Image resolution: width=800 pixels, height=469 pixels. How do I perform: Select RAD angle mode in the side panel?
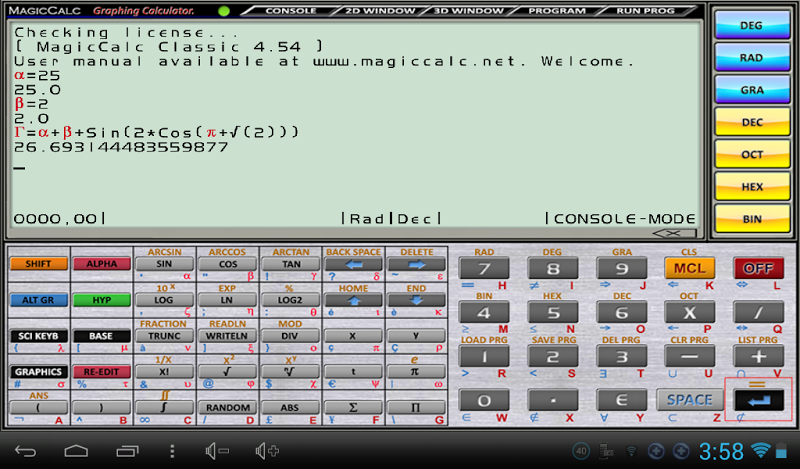pyautogui.click(x=752, y=57)
